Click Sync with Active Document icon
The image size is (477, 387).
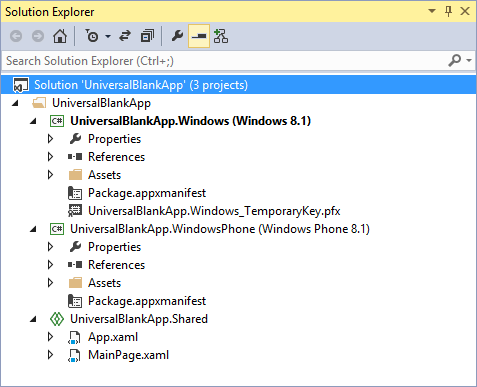125,36
